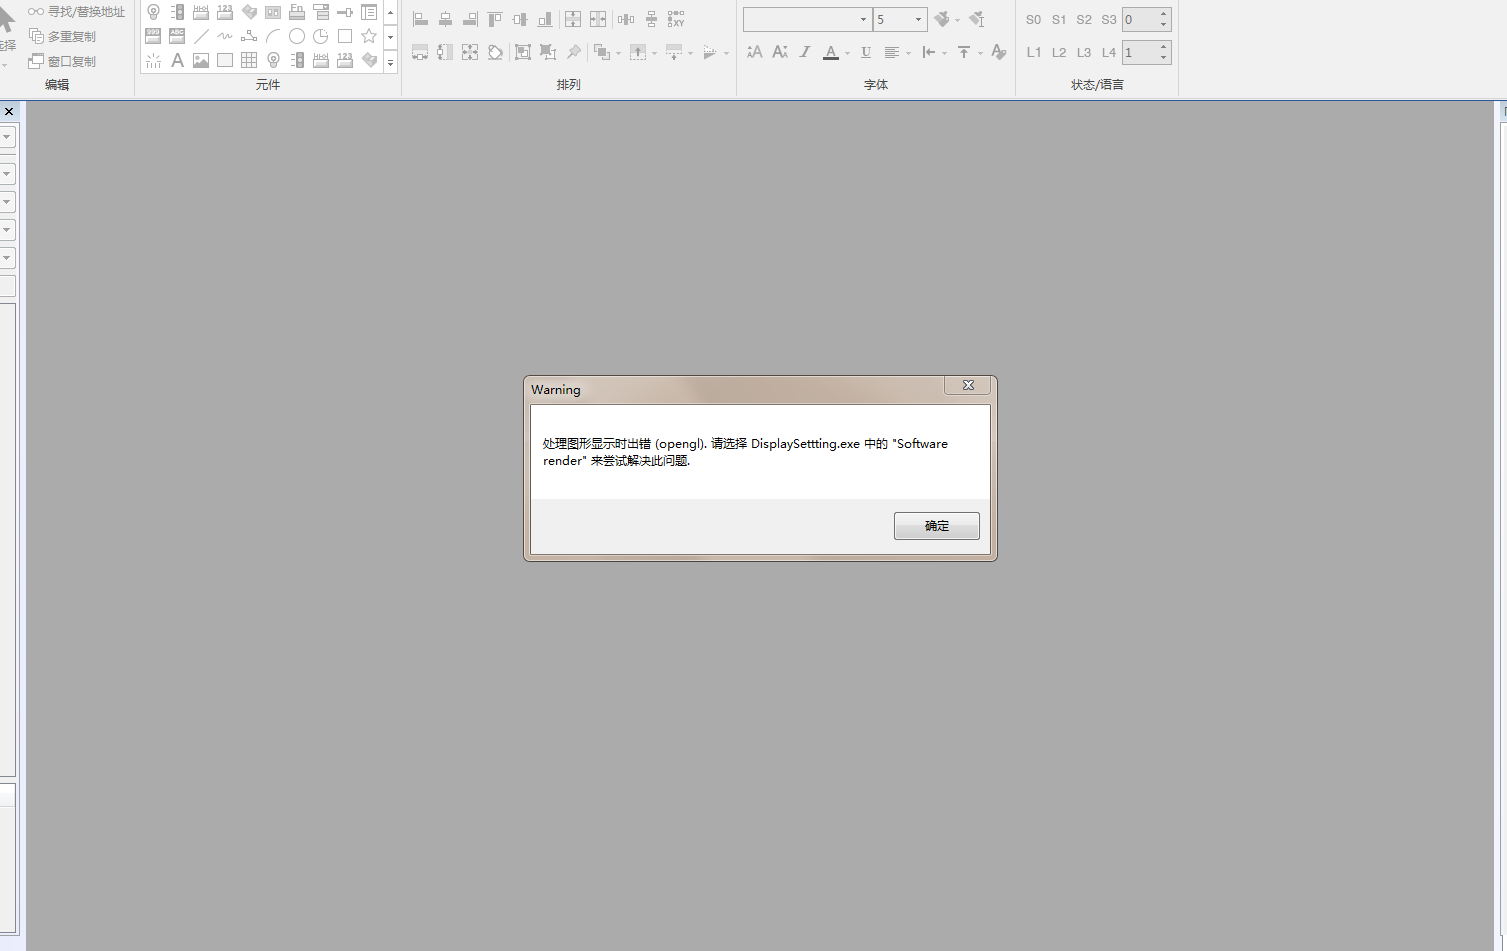Viewport: 1507px width, 951px height.
Task: Select the table/grid object tool
Action: click(x=249, y=60)
